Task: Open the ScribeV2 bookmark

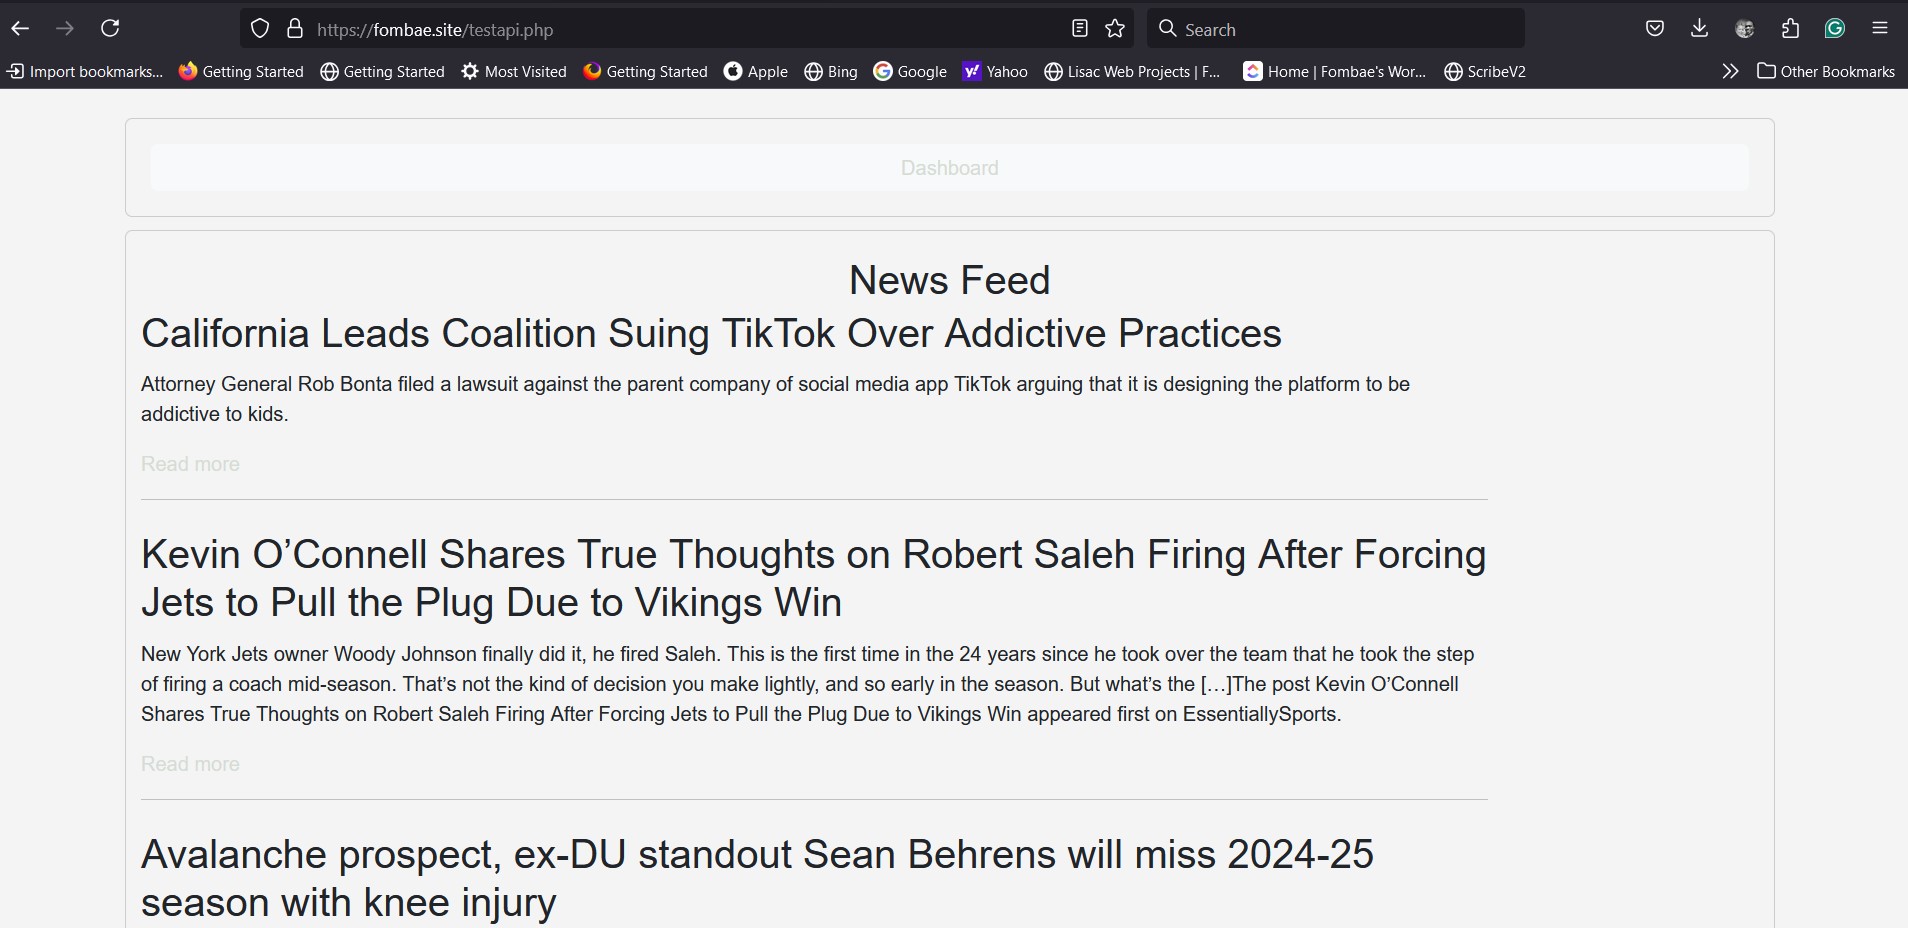Action: click(1485, 71)
